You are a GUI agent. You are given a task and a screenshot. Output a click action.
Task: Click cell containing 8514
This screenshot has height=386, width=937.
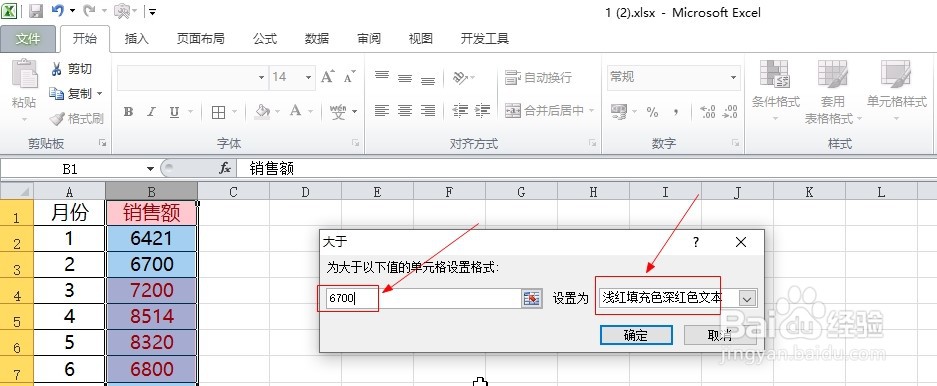click(152, 316)
